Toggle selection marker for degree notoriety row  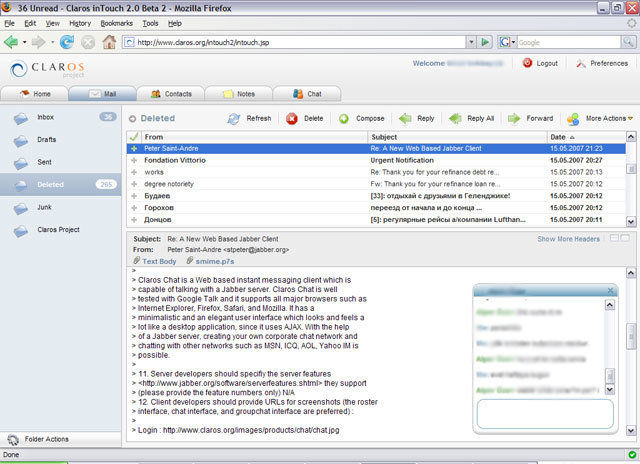click(x=134, y=184)
